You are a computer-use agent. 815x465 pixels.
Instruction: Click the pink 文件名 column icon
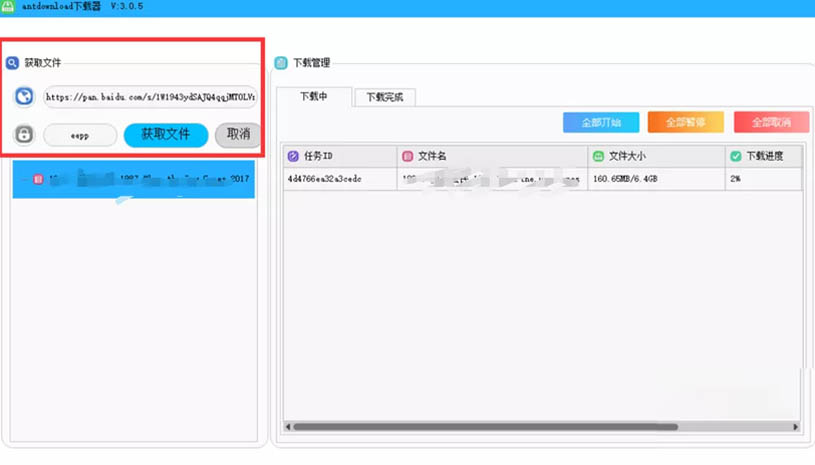pos(407,157)
